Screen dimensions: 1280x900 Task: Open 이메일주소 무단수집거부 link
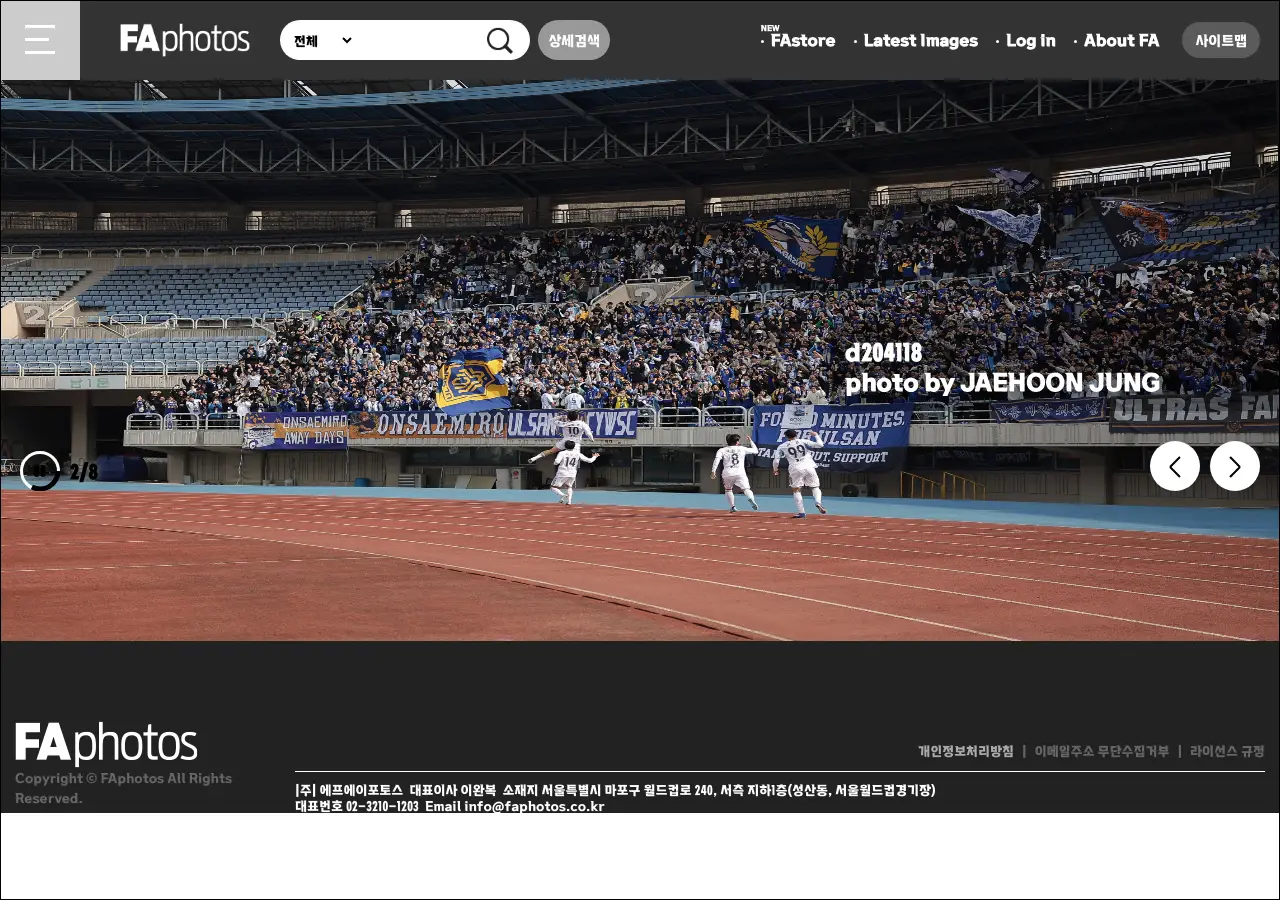point(1101,751)
